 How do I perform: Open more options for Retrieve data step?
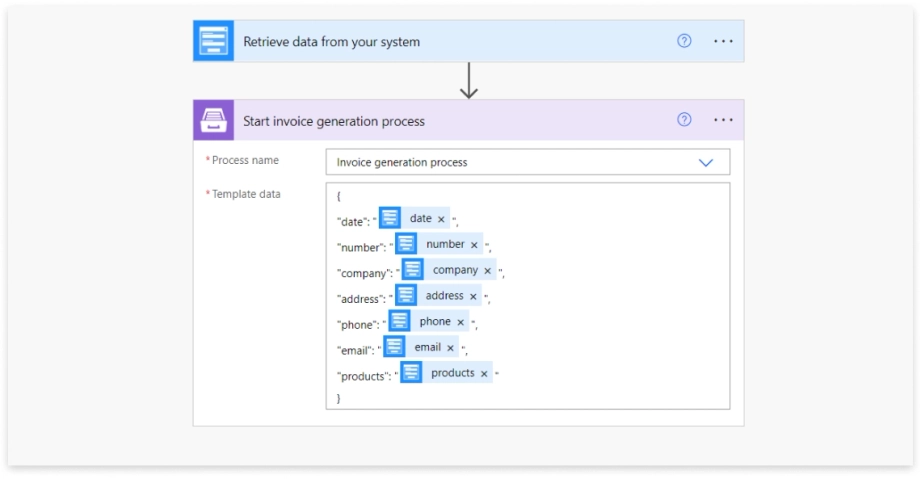[x=723, y=41]
